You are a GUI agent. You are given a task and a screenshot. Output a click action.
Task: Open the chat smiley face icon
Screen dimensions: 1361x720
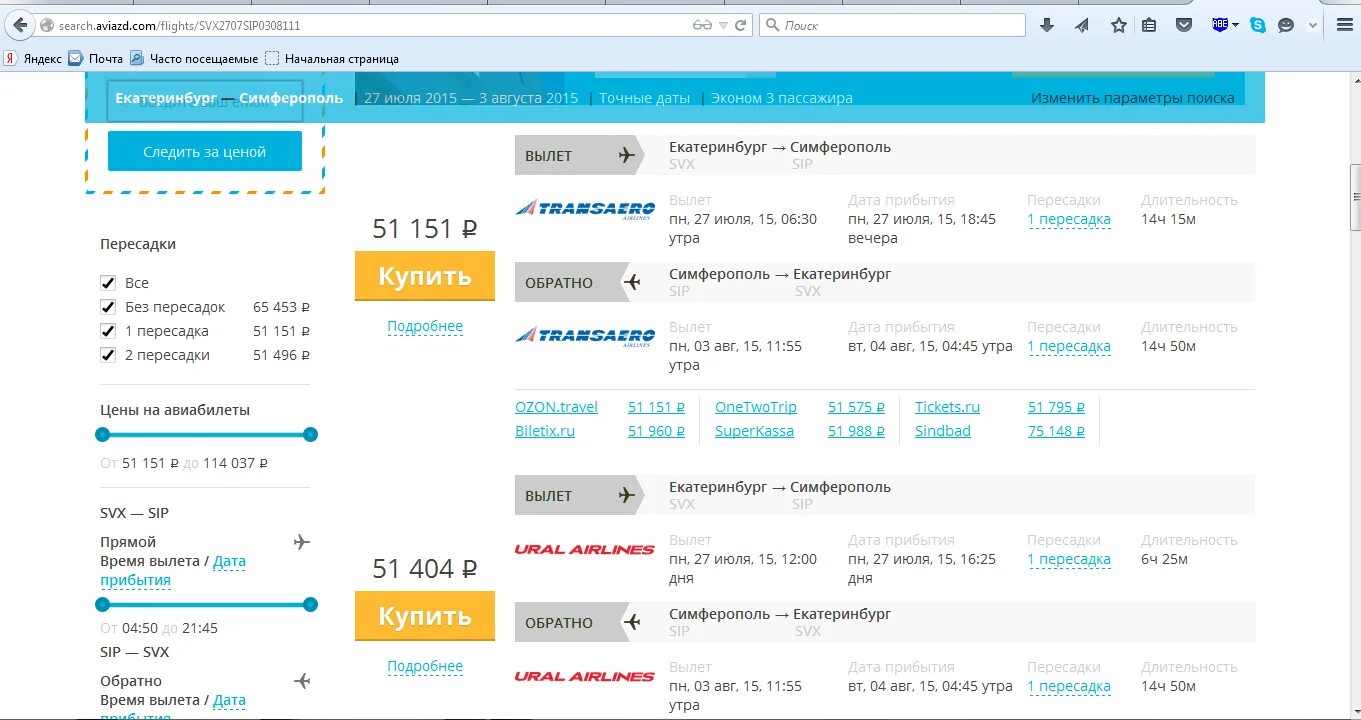click(x=1286, y=25)
